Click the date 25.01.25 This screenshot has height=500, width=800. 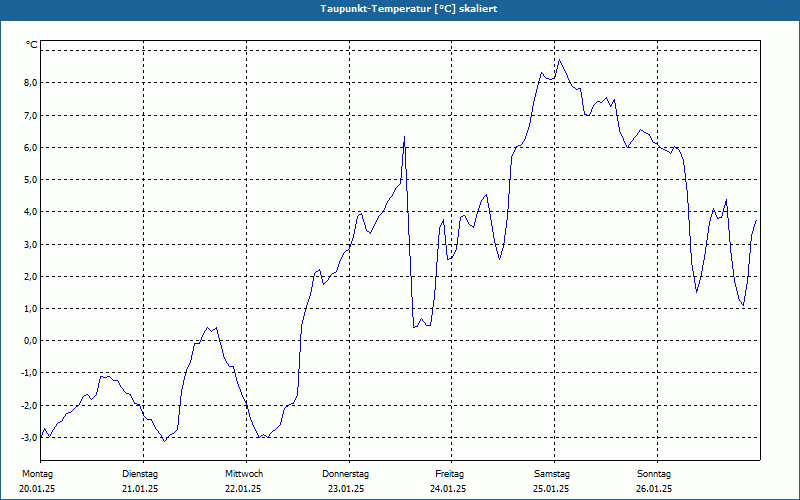(x=552, y=489)
